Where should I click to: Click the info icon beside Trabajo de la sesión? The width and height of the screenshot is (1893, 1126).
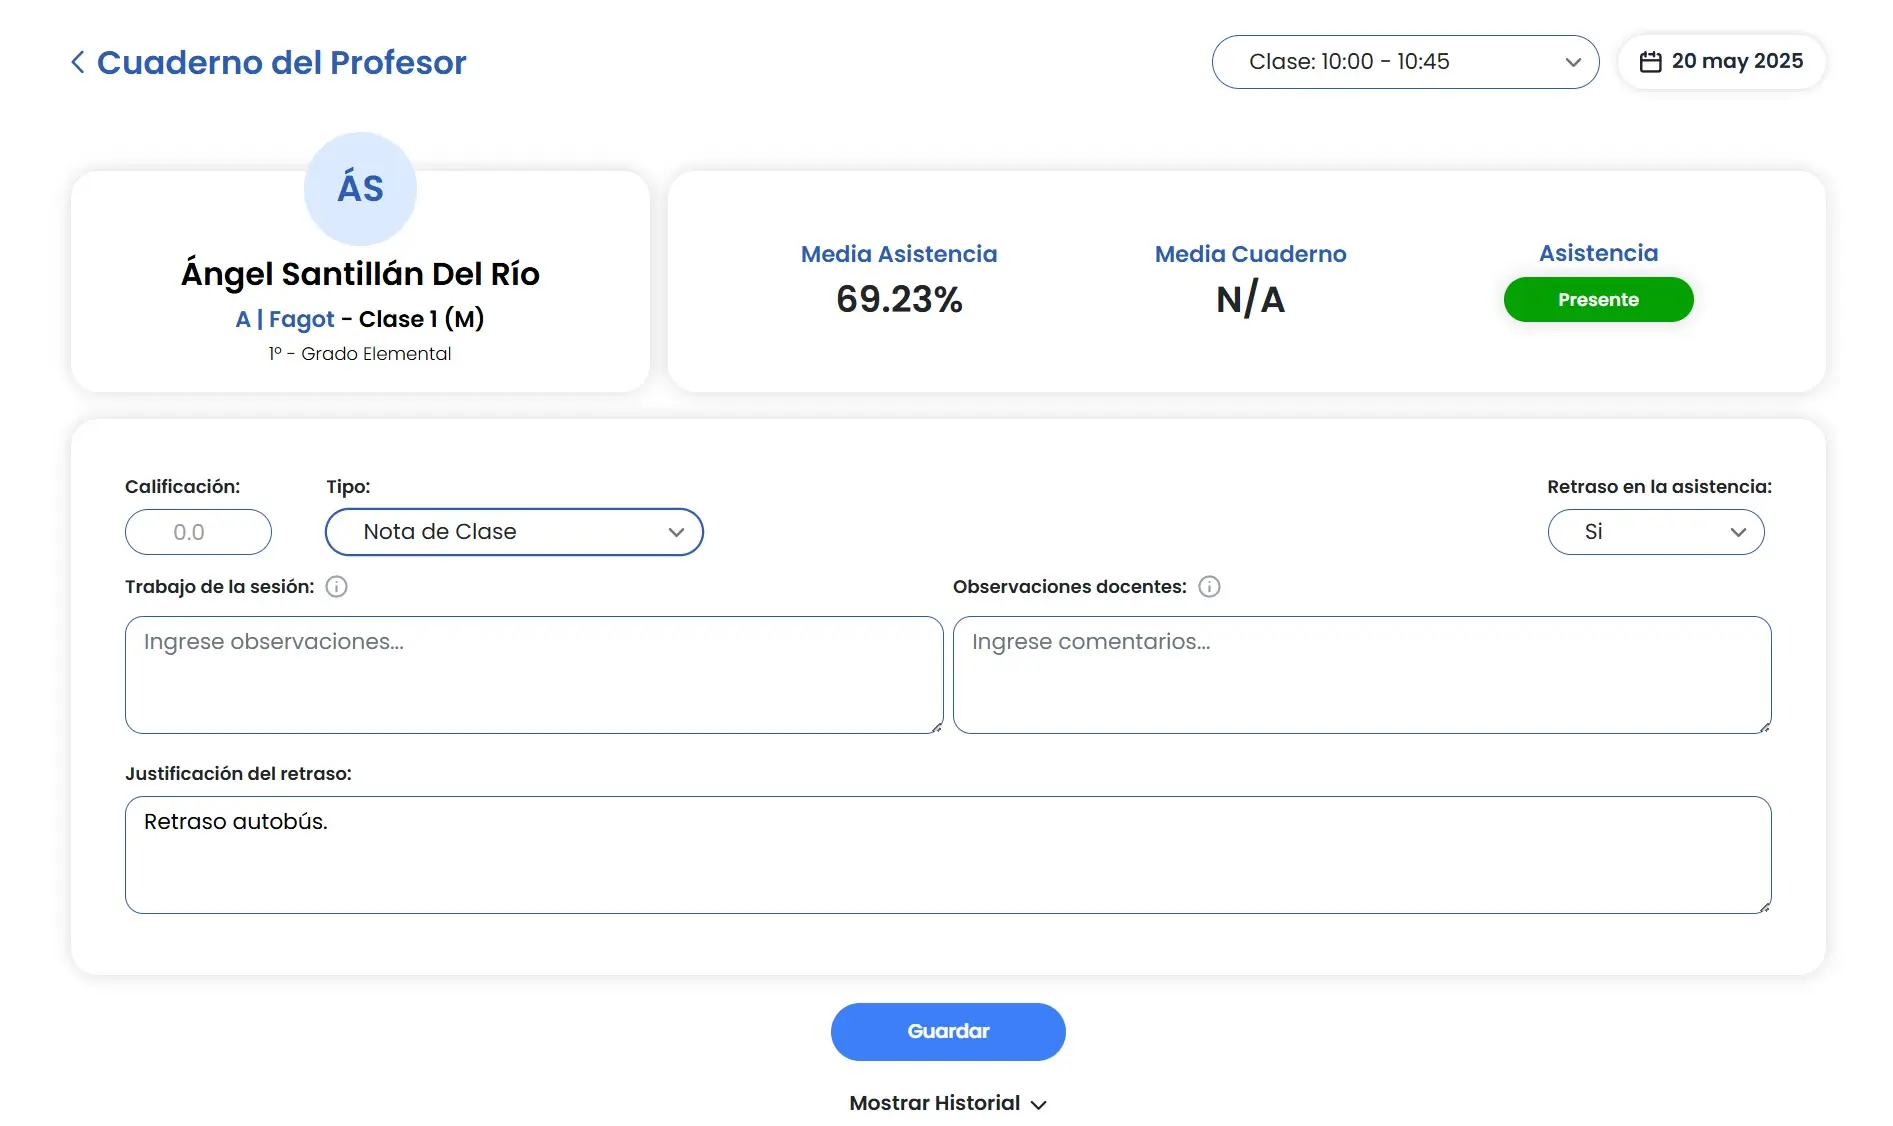coord(337,587)
